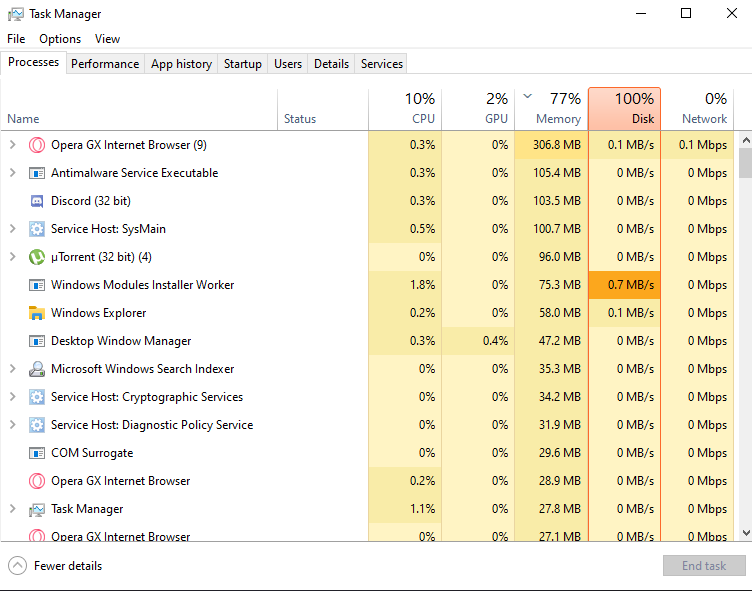Select the COM Surrogate process name

point(92,453)
